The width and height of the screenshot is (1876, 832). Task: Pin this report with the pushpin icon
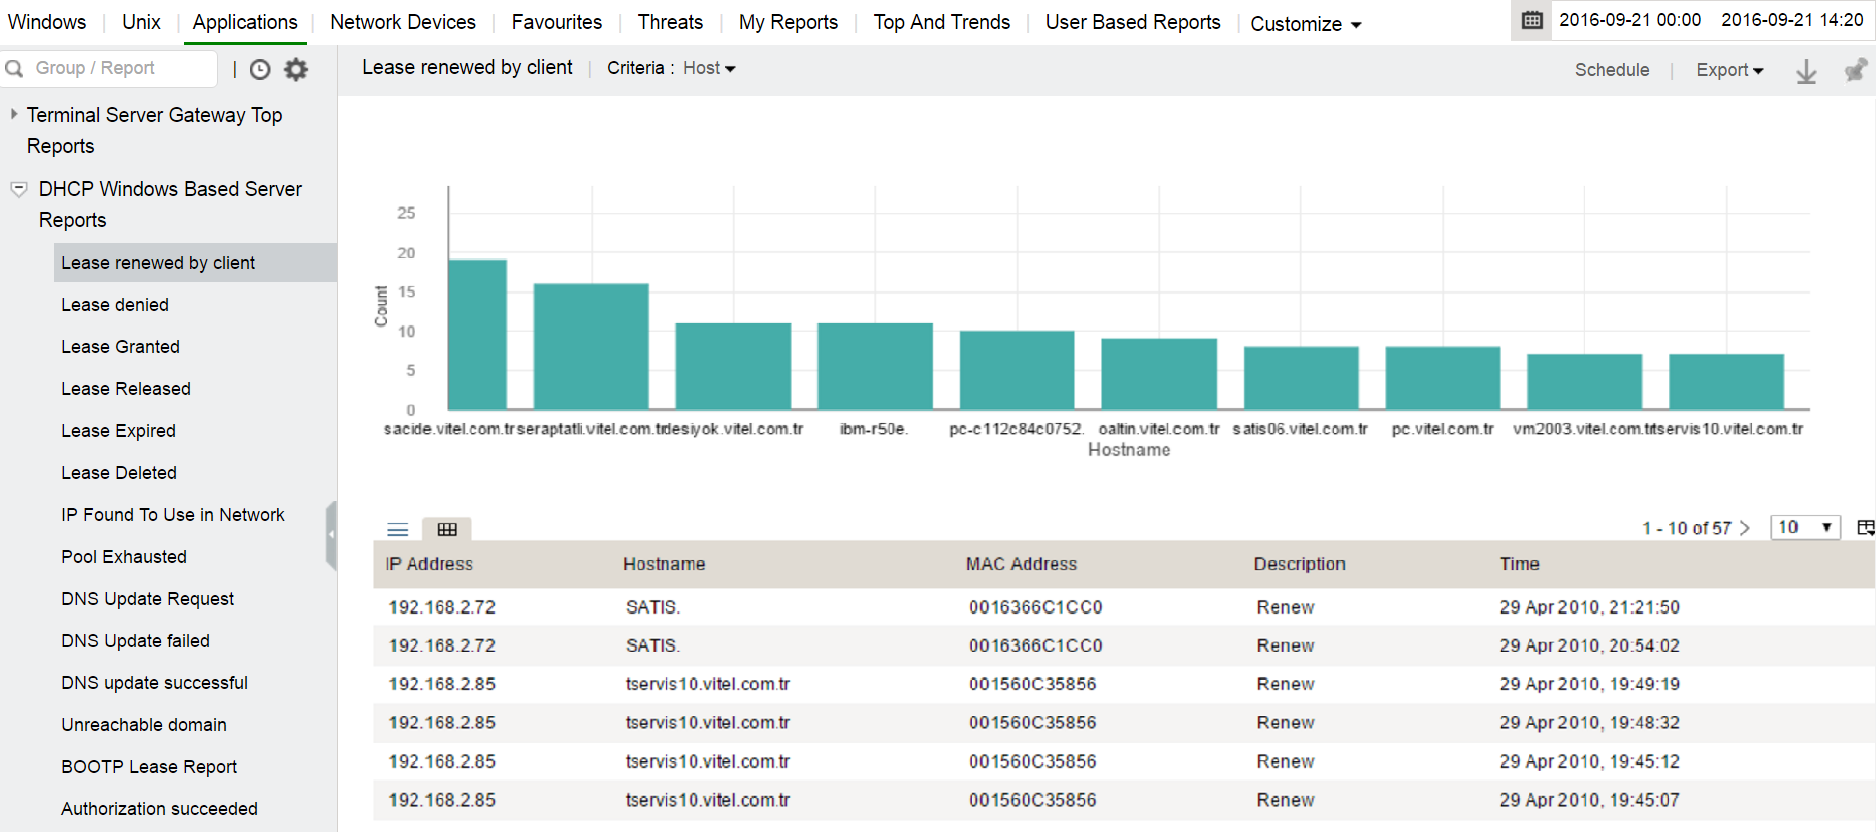tap(1855, 70)
